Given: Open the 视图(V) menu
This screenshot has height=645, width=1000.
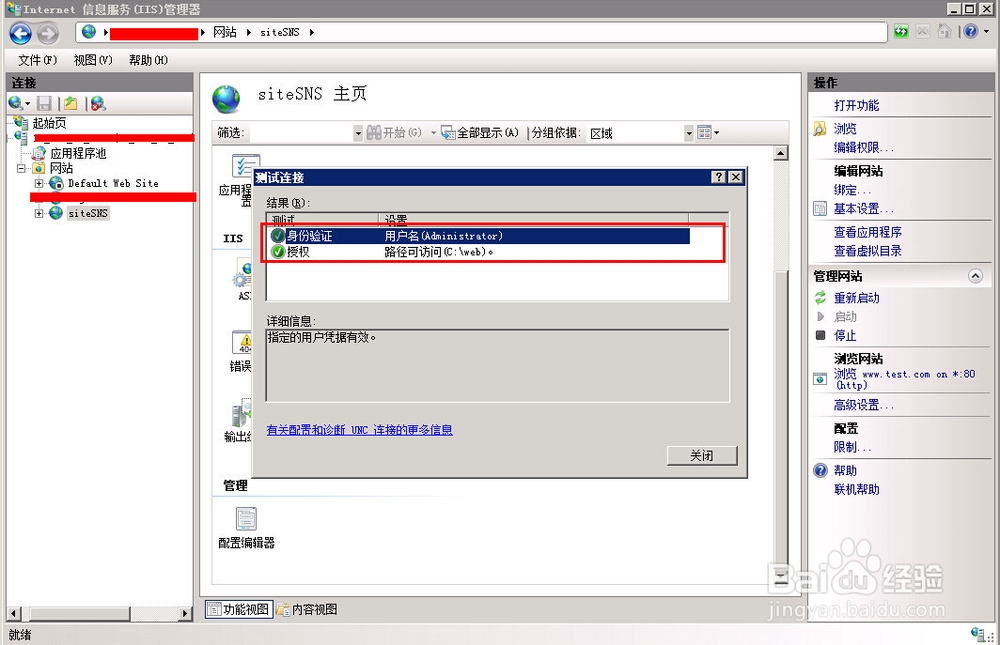Looking at the screenshot, I should click(x=91, y=59).
